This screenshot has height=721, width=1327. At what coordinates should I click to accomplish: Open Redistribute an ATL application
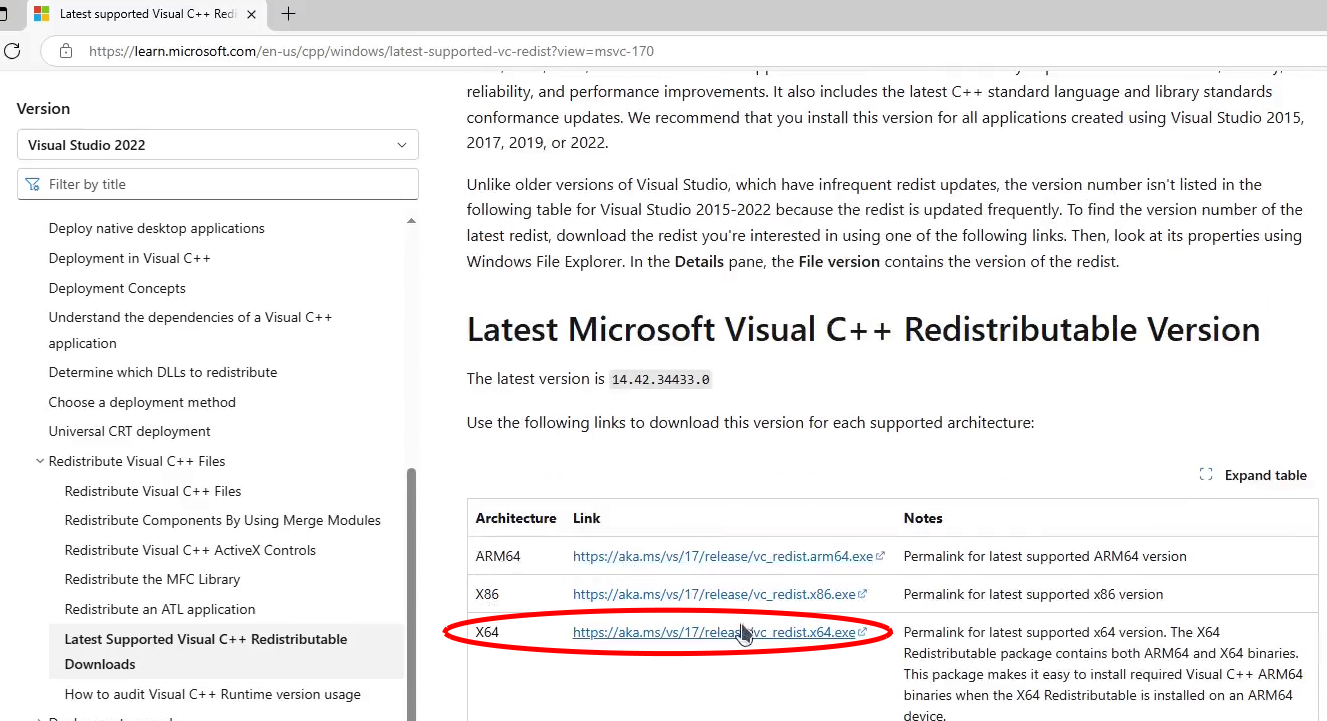(x=160, y=609)
